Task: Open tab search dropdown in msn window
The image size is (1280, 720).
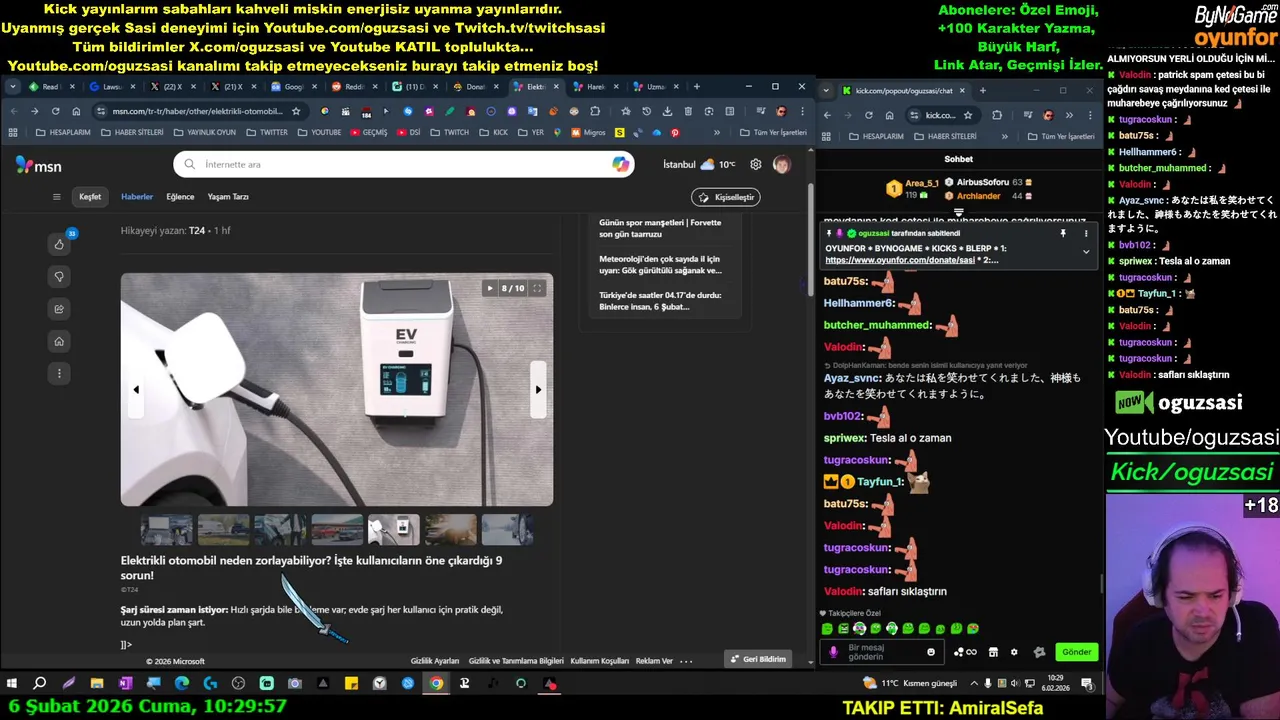Action: (13, 87)
